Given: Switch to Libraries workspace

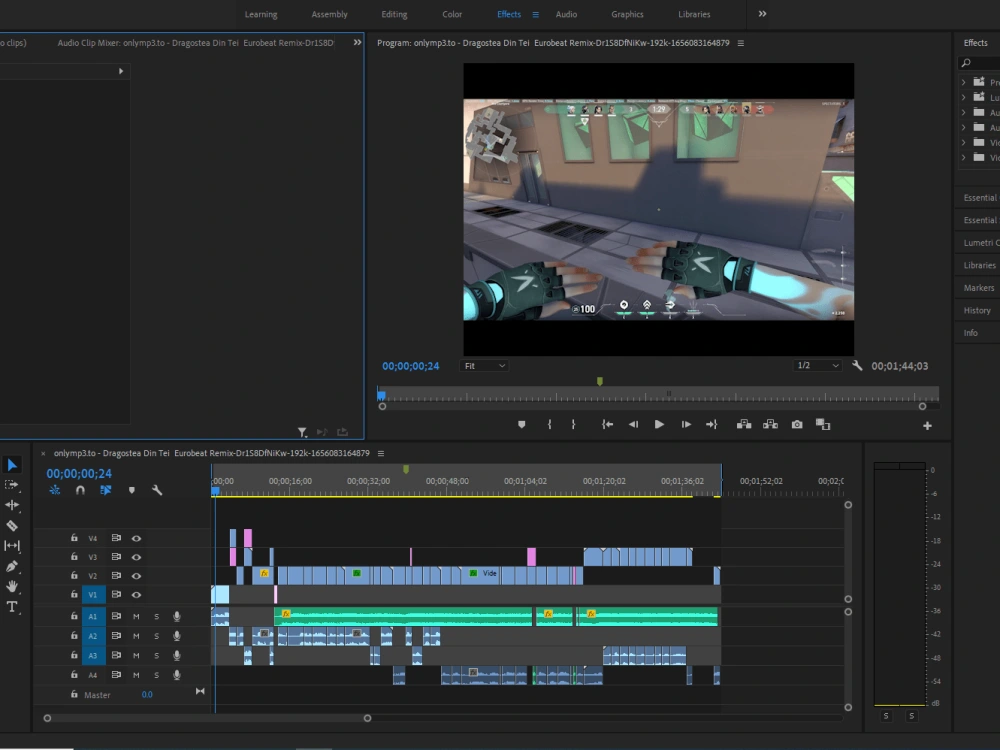Looking at the screenshot, I should coord(694,14).
